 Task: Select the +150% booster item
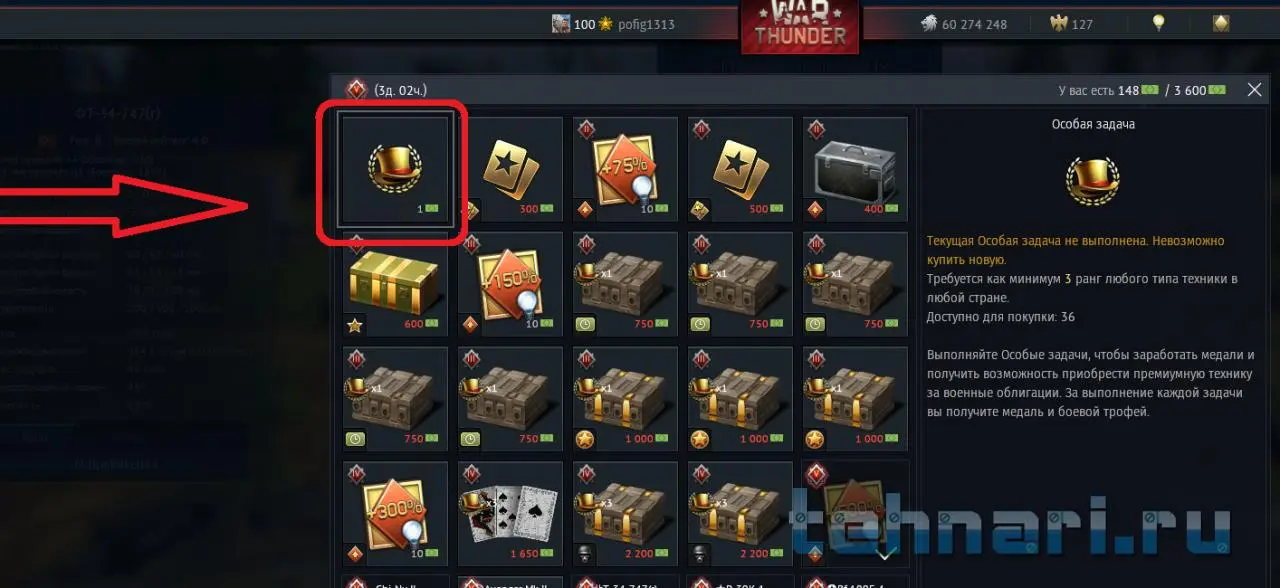coord(511,284)
